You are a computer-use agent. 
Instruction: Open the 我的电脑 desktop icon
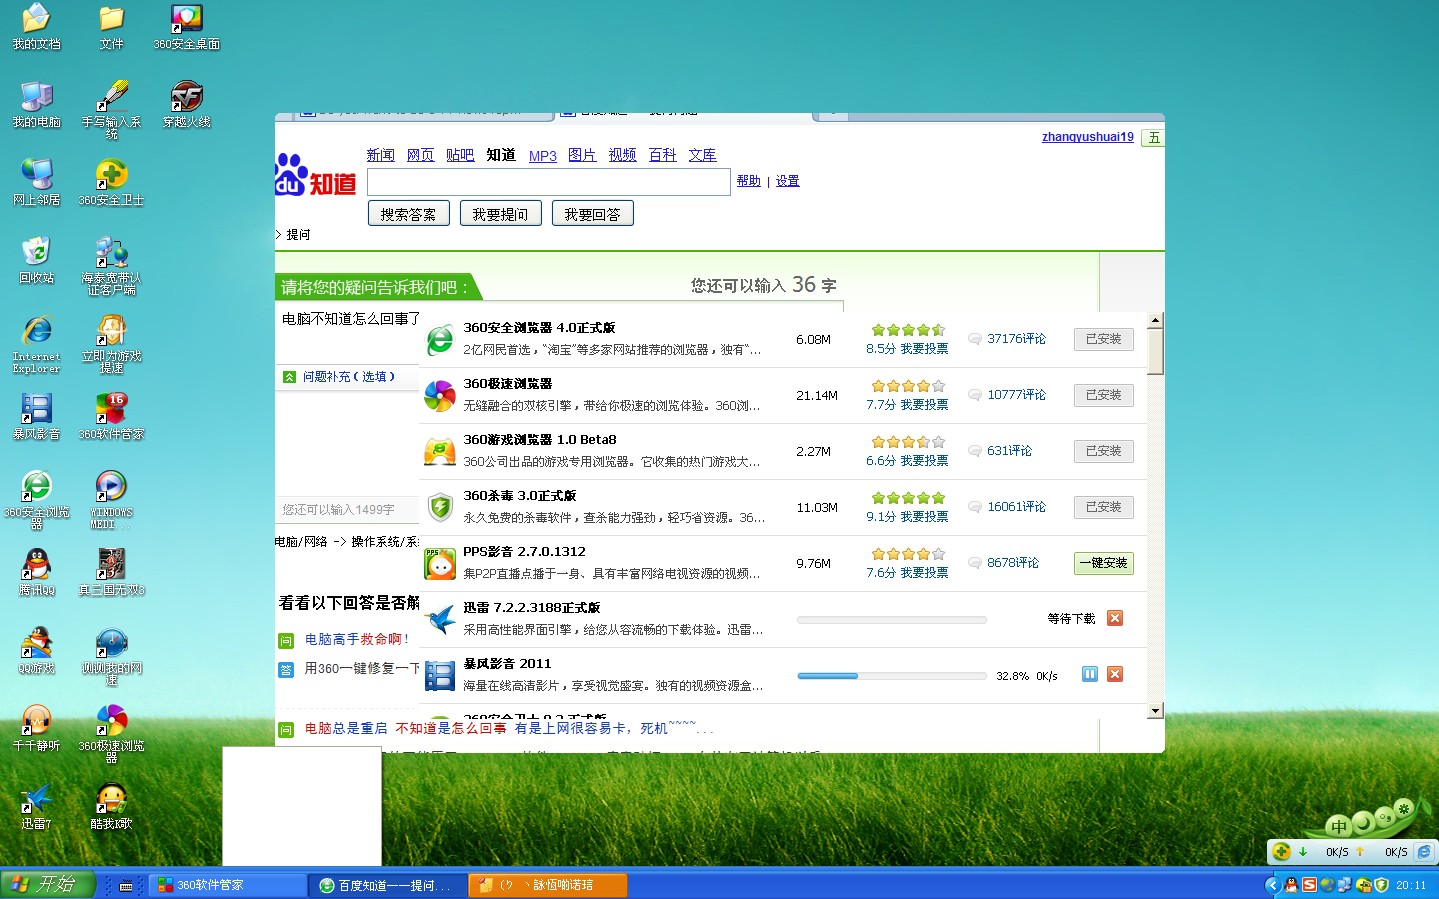(36, 105)
